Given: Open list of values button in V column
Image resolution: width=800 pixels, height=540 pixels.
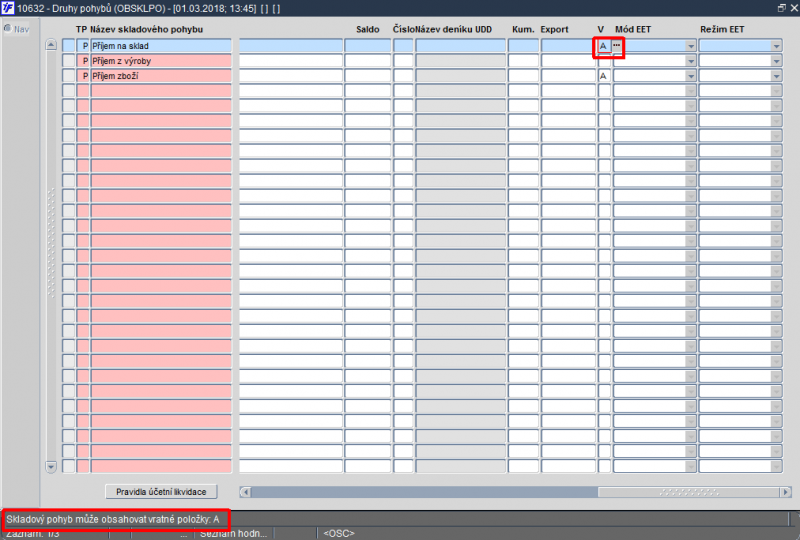Looking at the screenshot, I should tap(616, 45).
